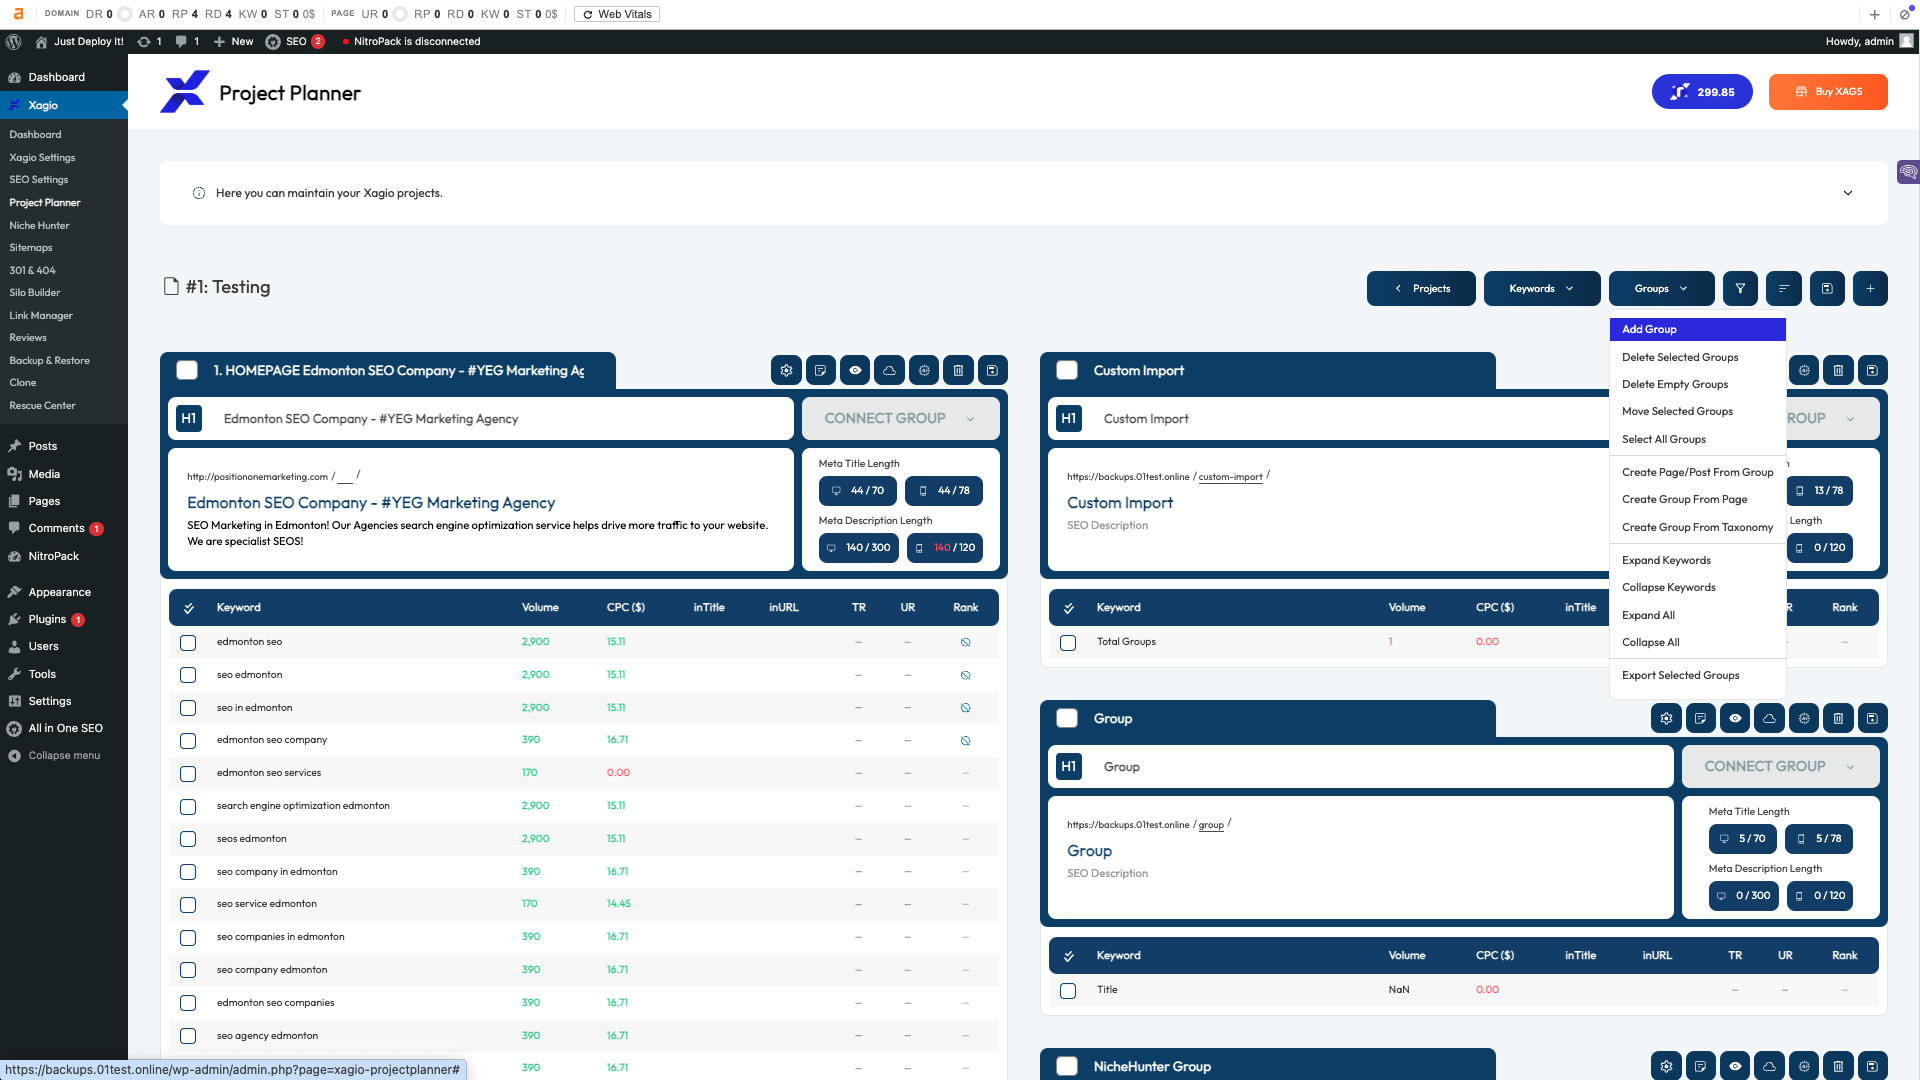Click the Xagio logo beside Project Planner
Screen dimensions: 1920x1080
click(185, 92)
